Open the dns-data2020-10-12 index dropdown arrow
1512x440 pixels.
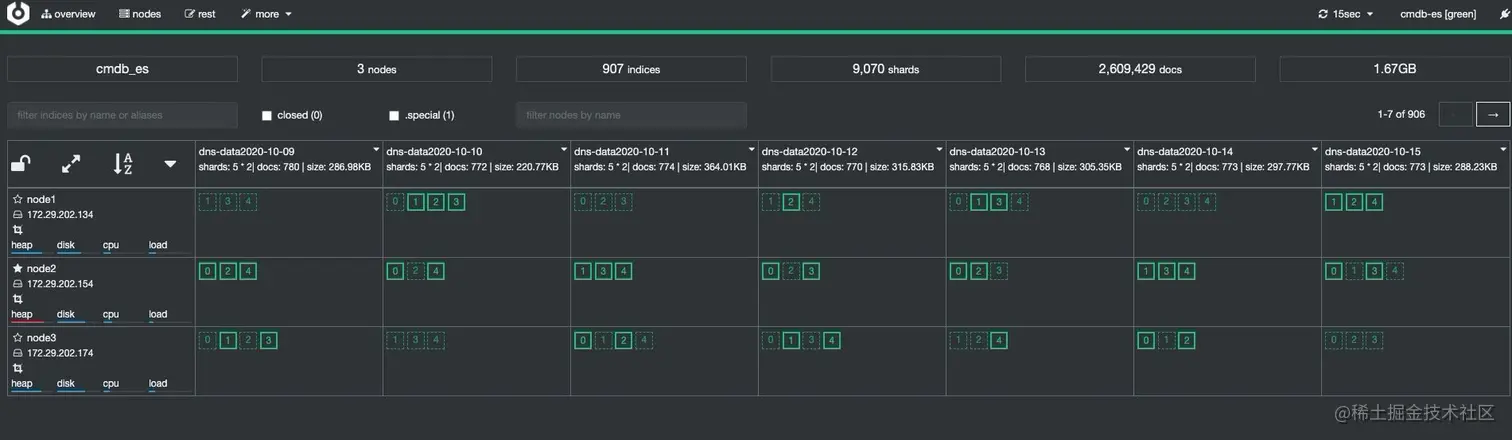click(x=939, y=151)
